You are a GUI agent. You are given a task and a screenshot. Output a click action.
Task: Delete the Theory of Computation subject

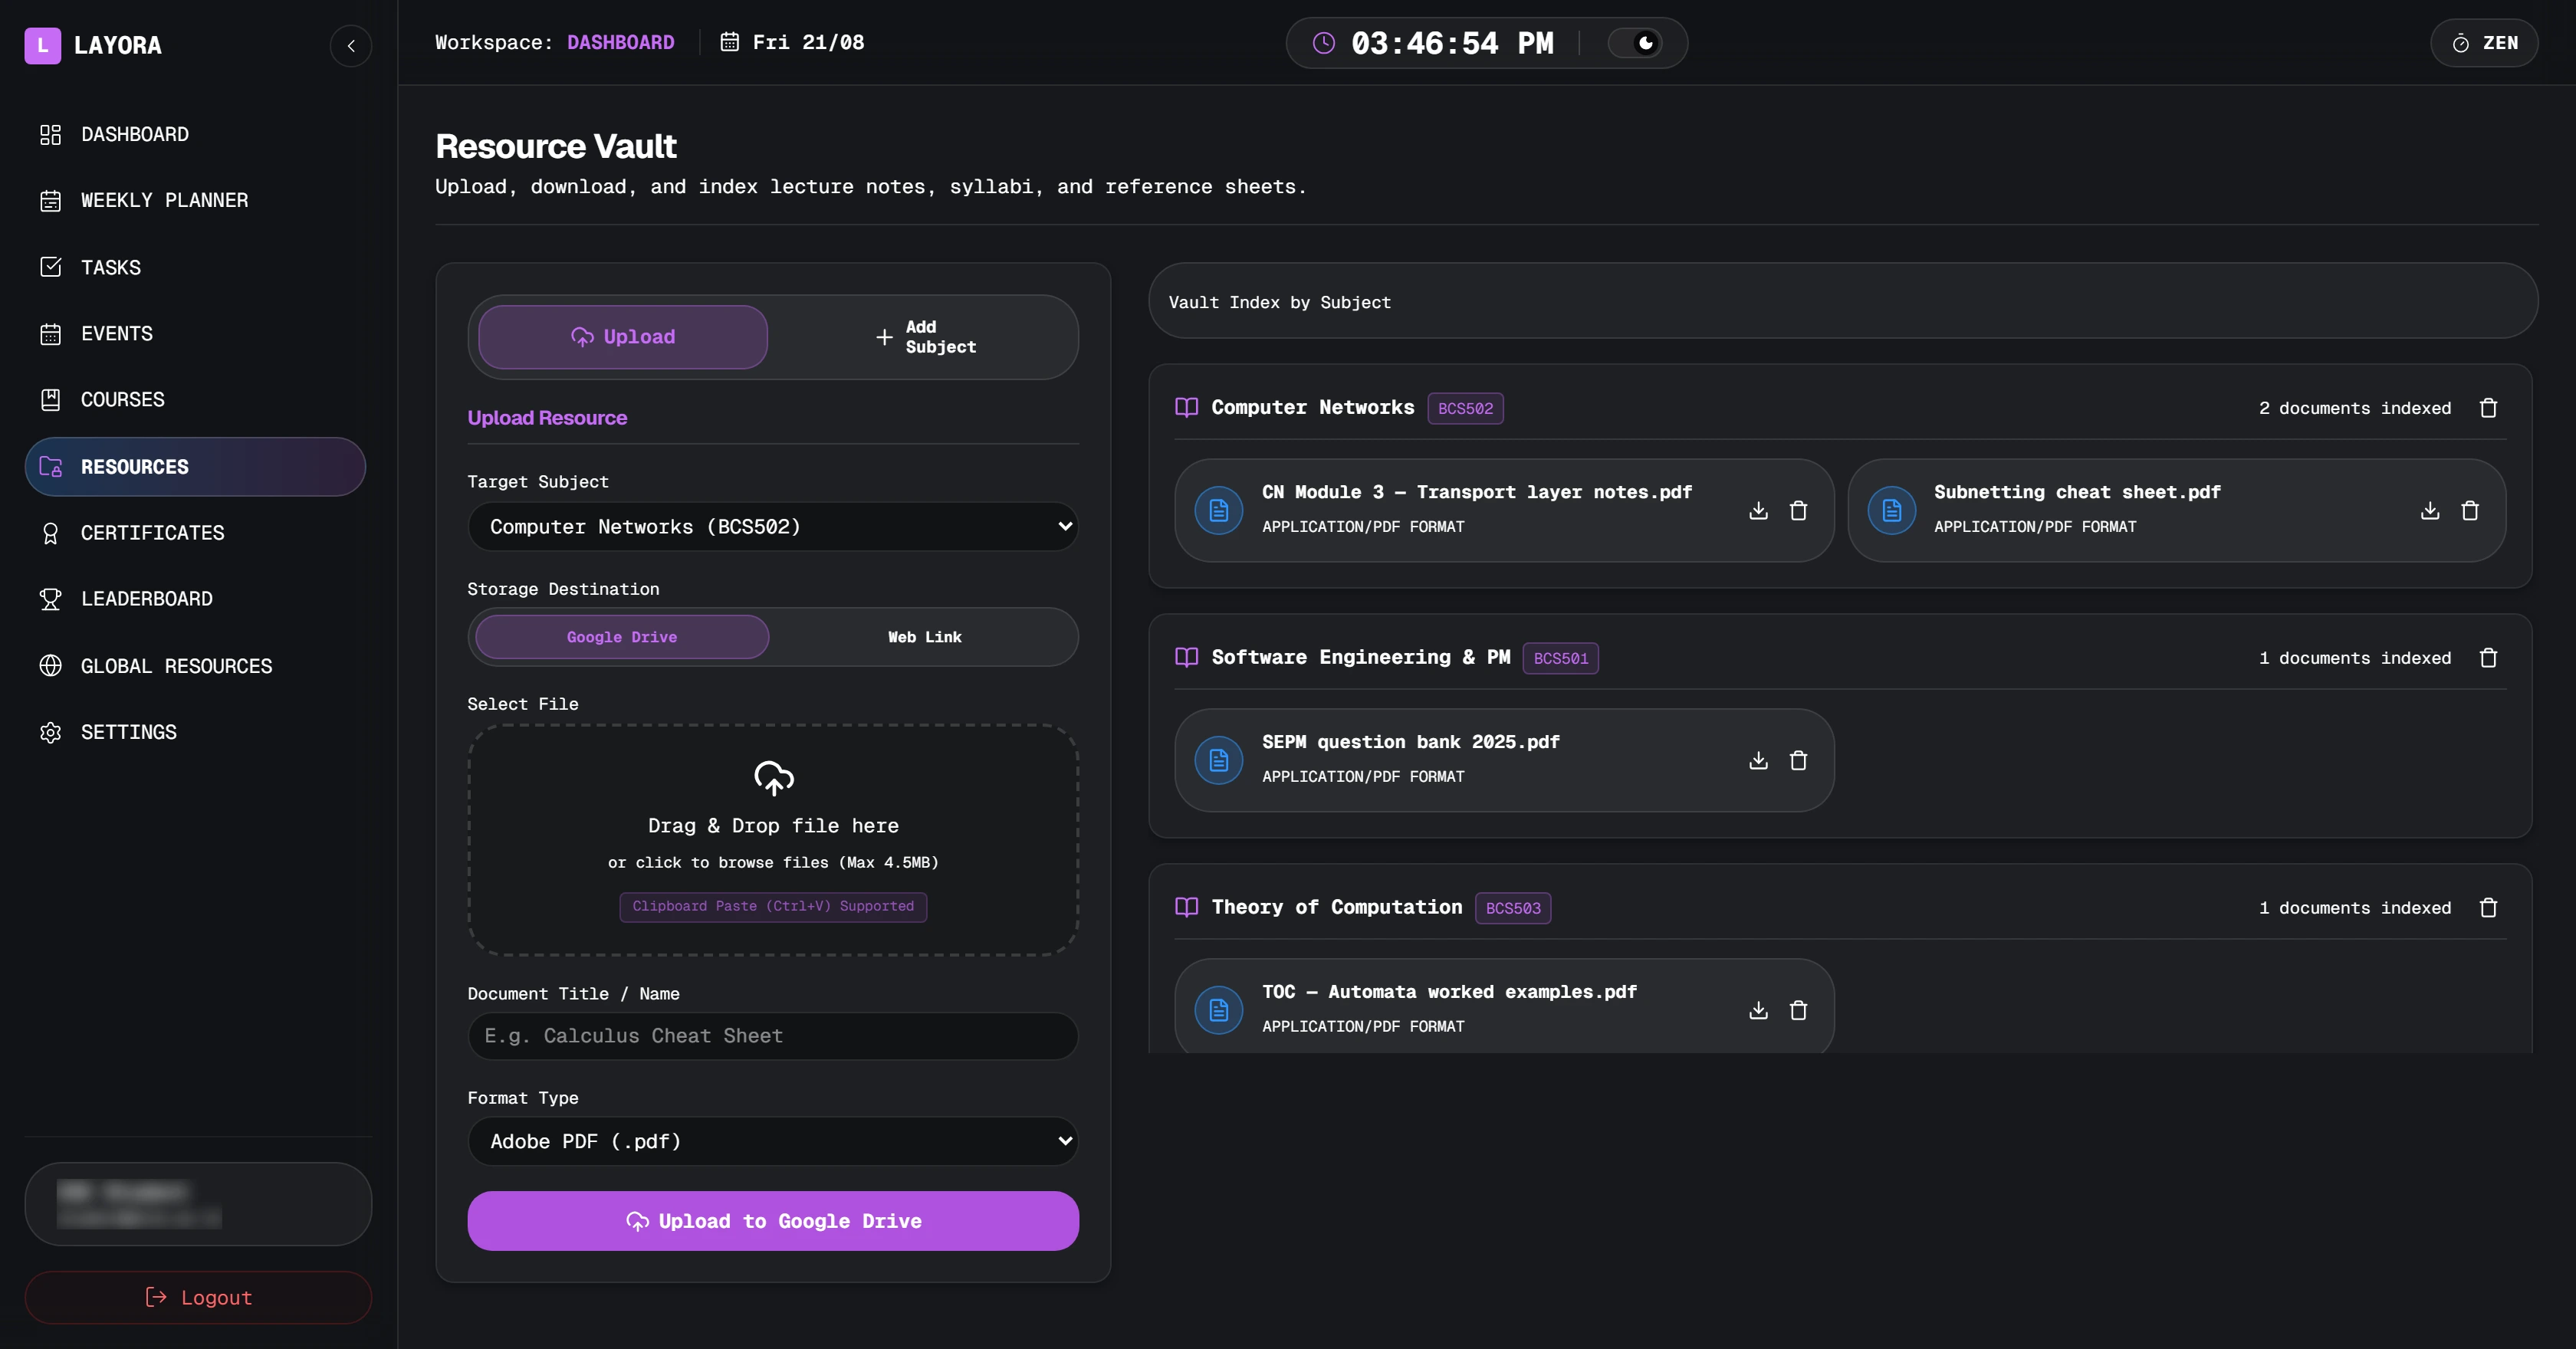(x=2489, y=908)
